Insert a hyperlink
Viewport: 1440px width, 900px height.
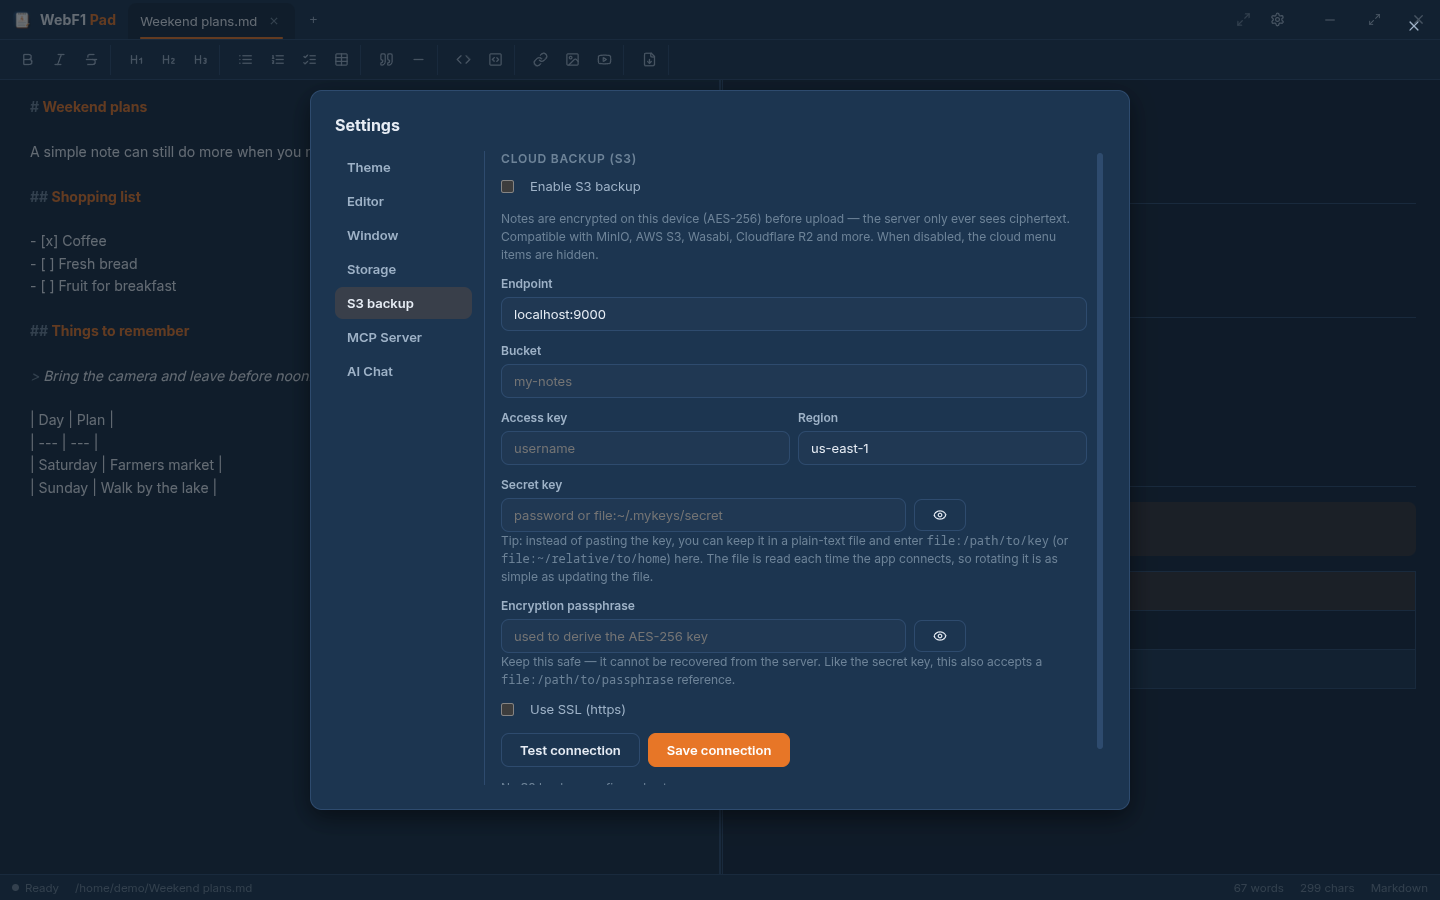tap(541, 60)
